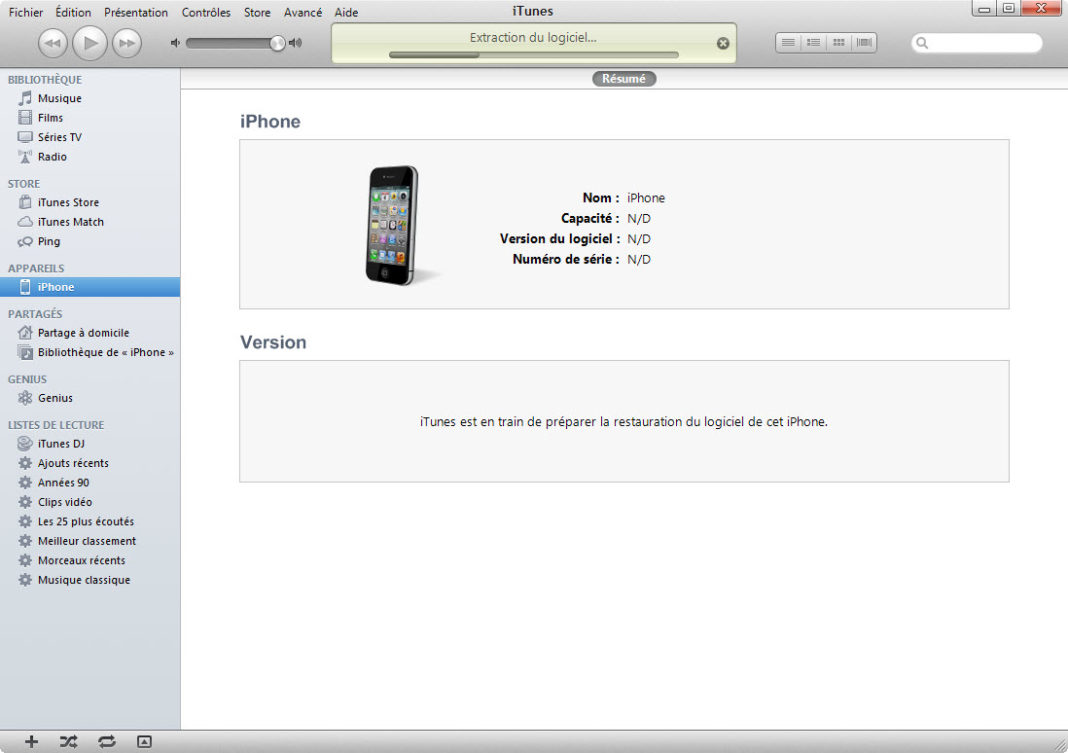Open the iTunes DJ playlist
1068x753 pixels.
pos(90,443)
